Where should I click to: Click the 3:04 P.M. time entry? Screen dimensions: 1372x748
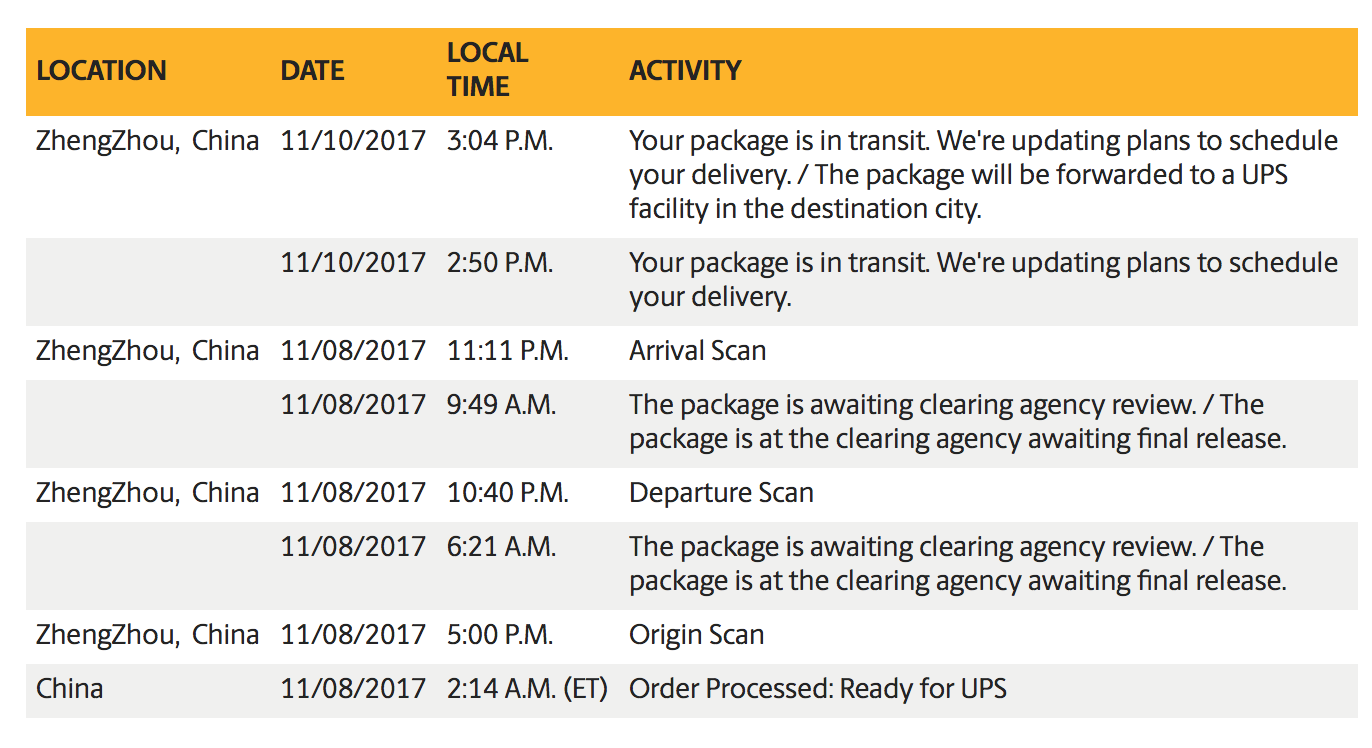tap(500, 141)
